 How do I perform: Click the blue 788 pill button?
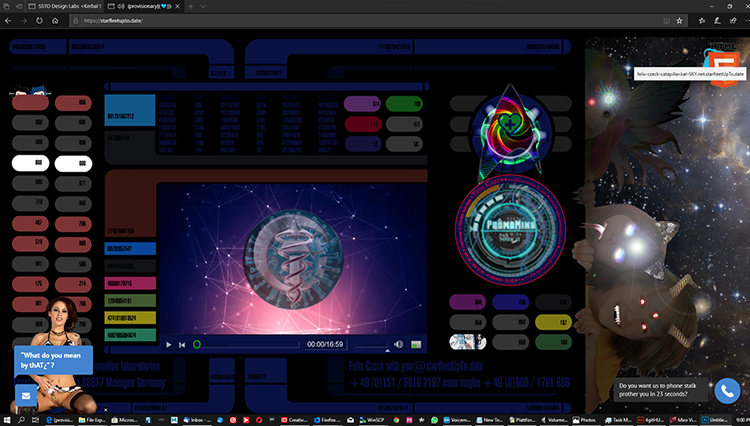tap(510, 302)
